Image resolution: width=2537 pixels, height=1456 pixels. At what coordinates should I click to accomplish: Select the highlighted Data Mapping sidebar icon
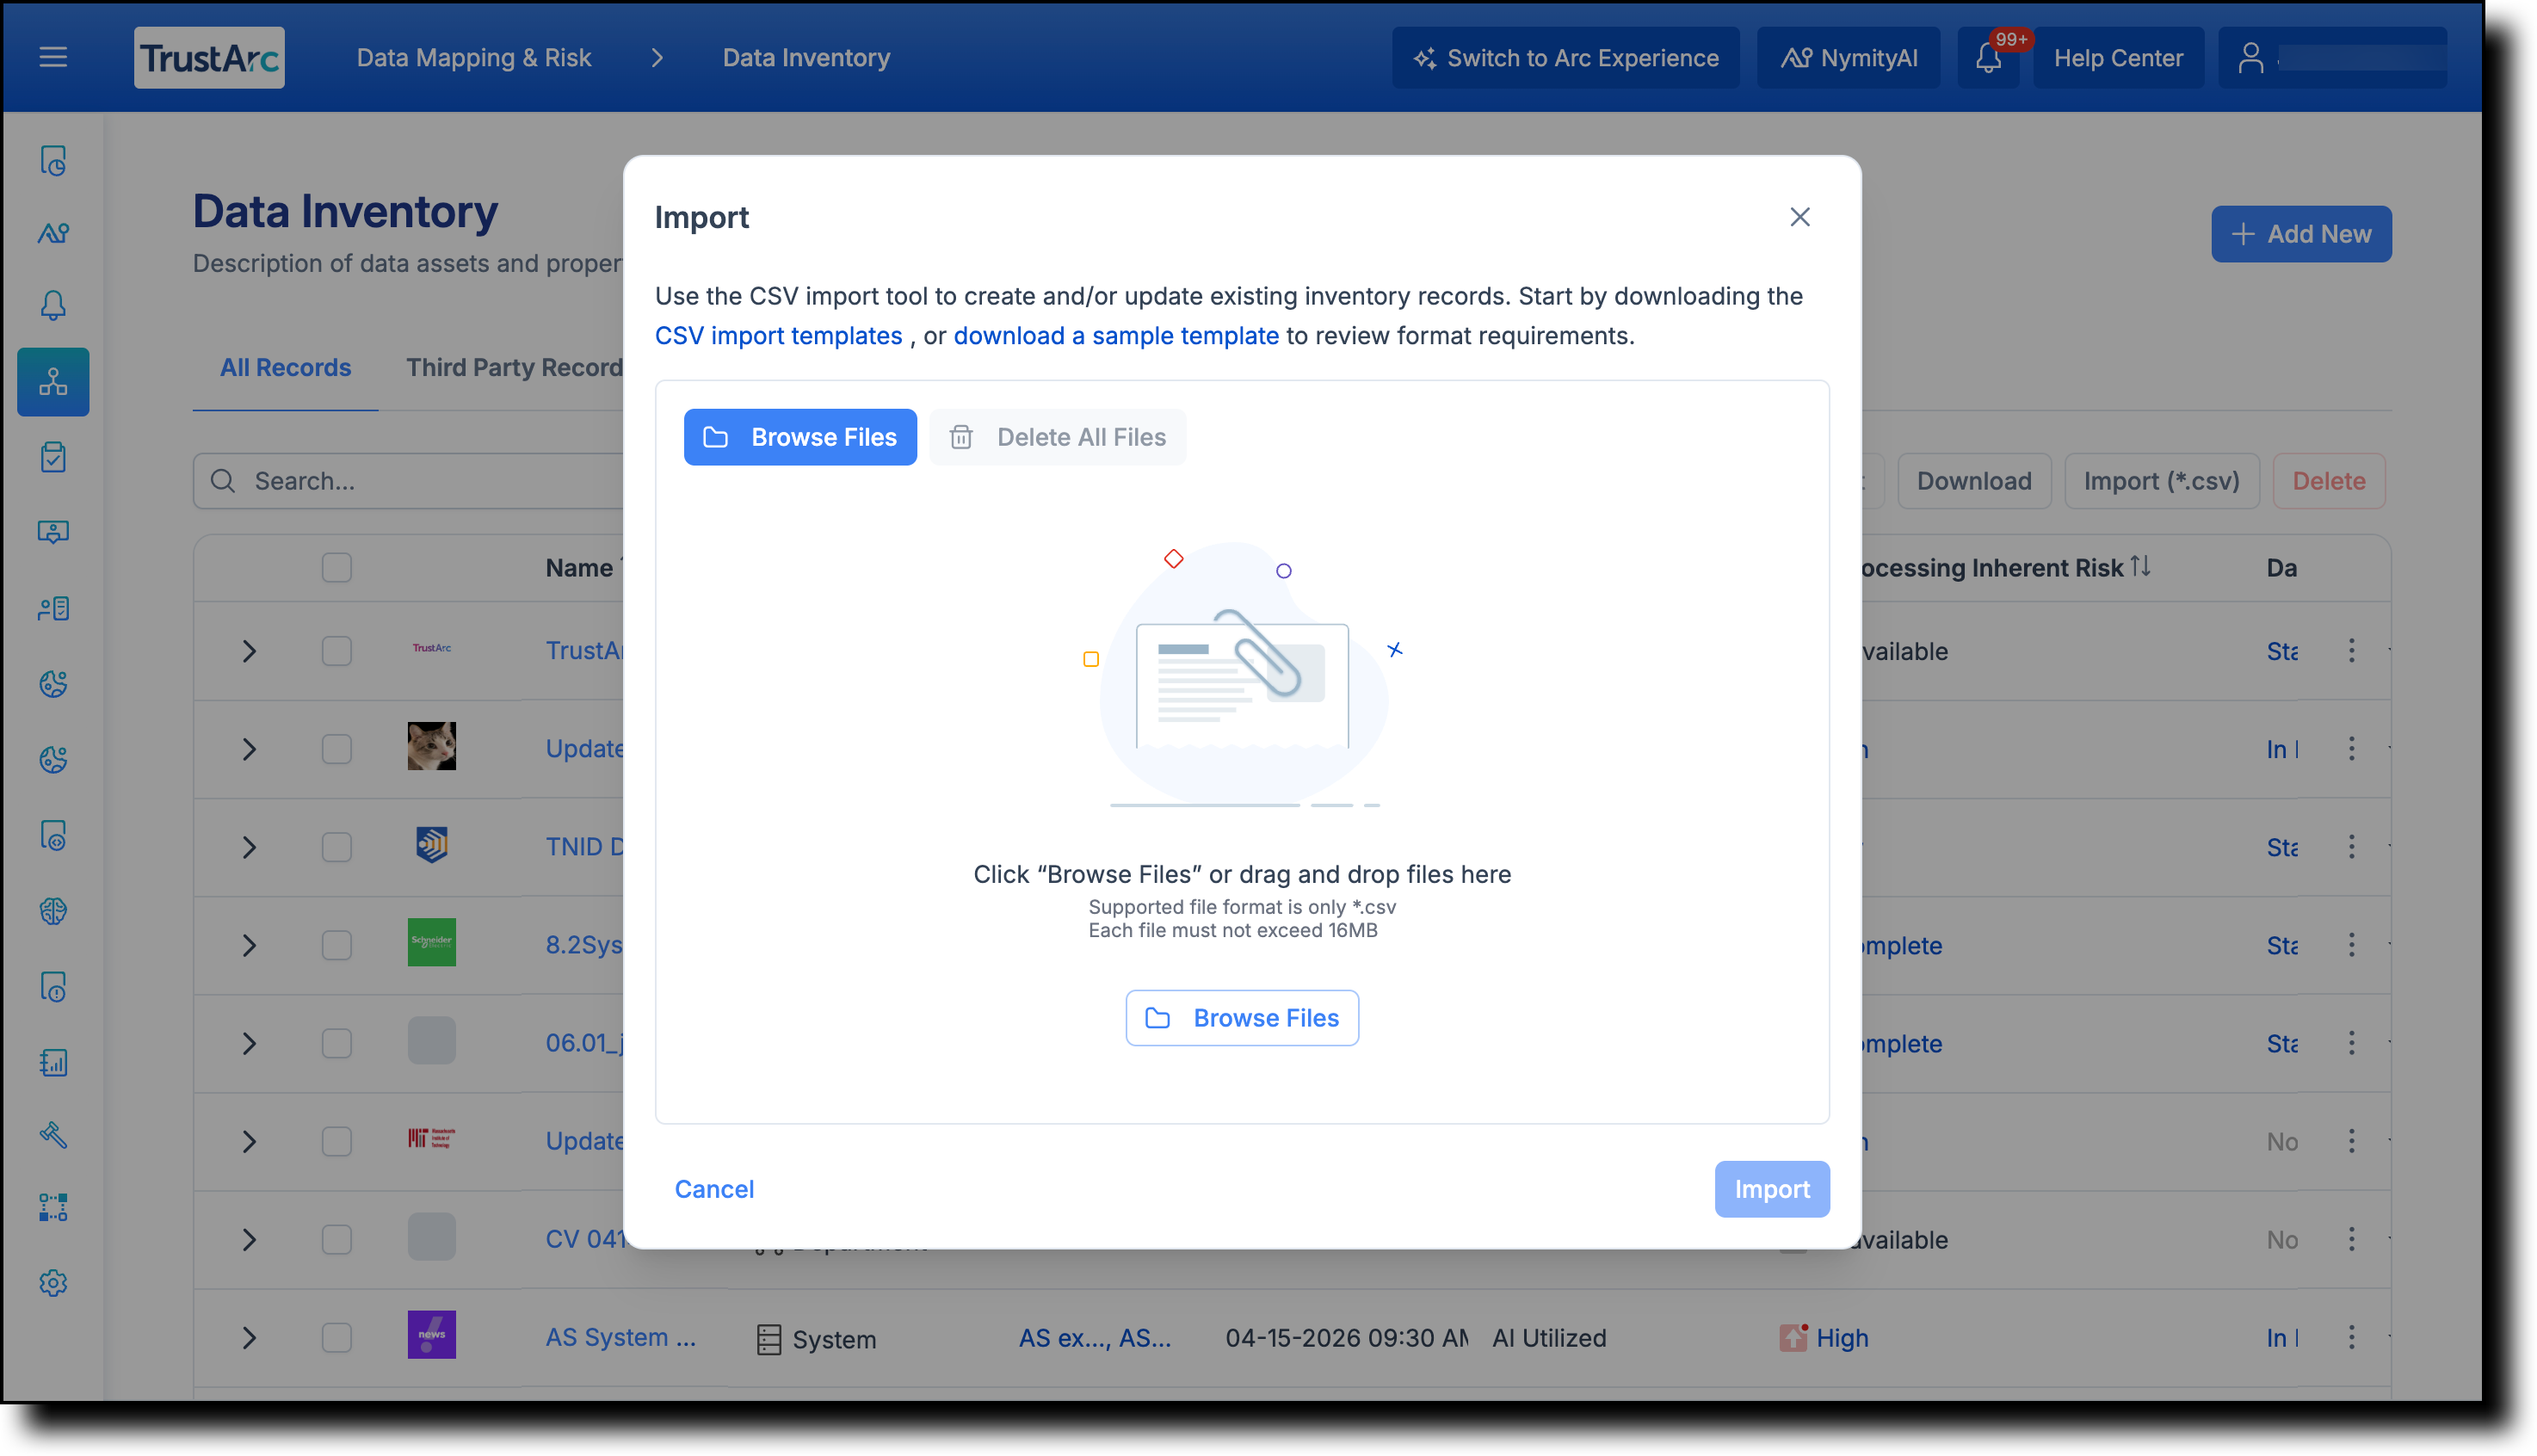coord(53,382)
